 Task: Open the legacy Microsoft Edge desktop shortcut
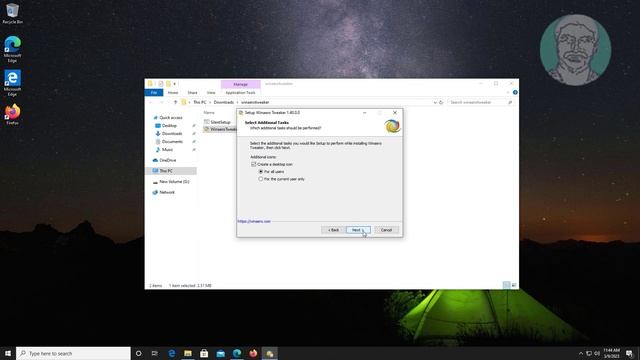(12, 83)
